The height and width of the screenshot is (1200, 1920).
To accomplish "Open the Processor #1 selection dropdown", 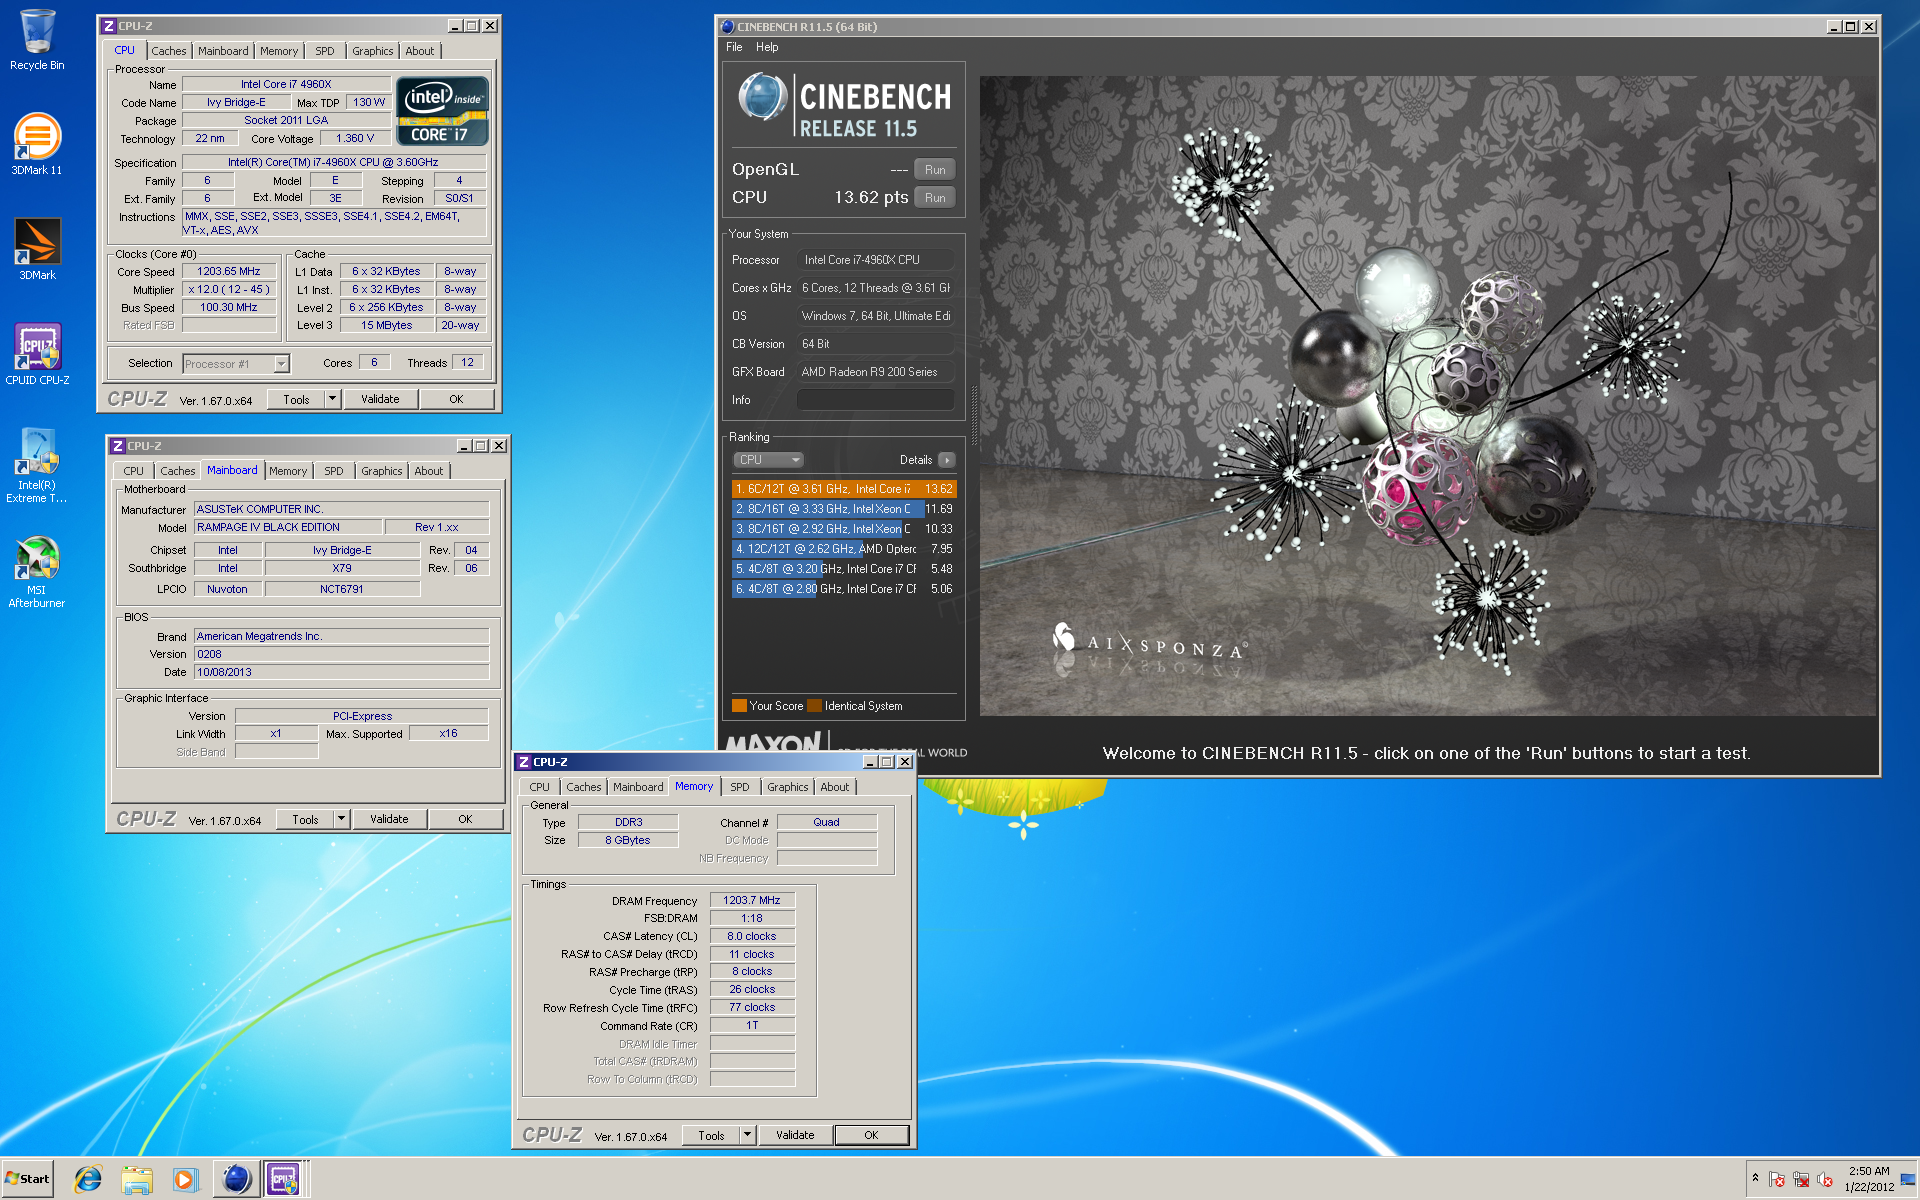I will (x=281, y=364).
